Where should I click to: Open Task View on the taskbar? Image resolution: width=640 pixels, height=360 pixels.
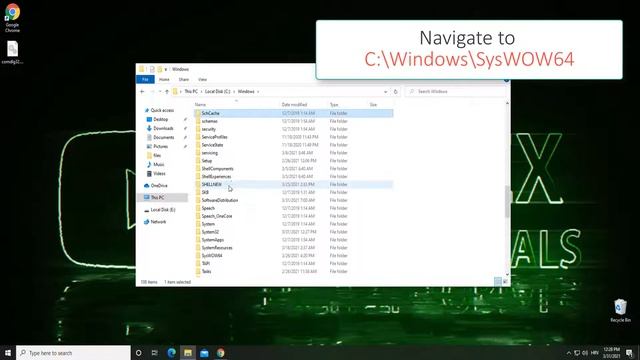point(155,353)
